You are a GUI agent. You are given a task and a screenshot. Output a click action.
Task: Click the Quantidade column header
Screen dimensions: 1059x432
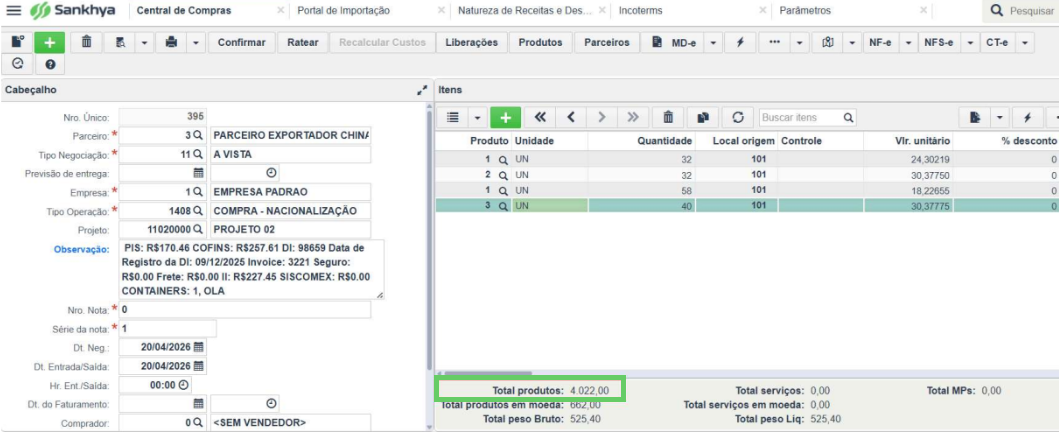[641, 141]
